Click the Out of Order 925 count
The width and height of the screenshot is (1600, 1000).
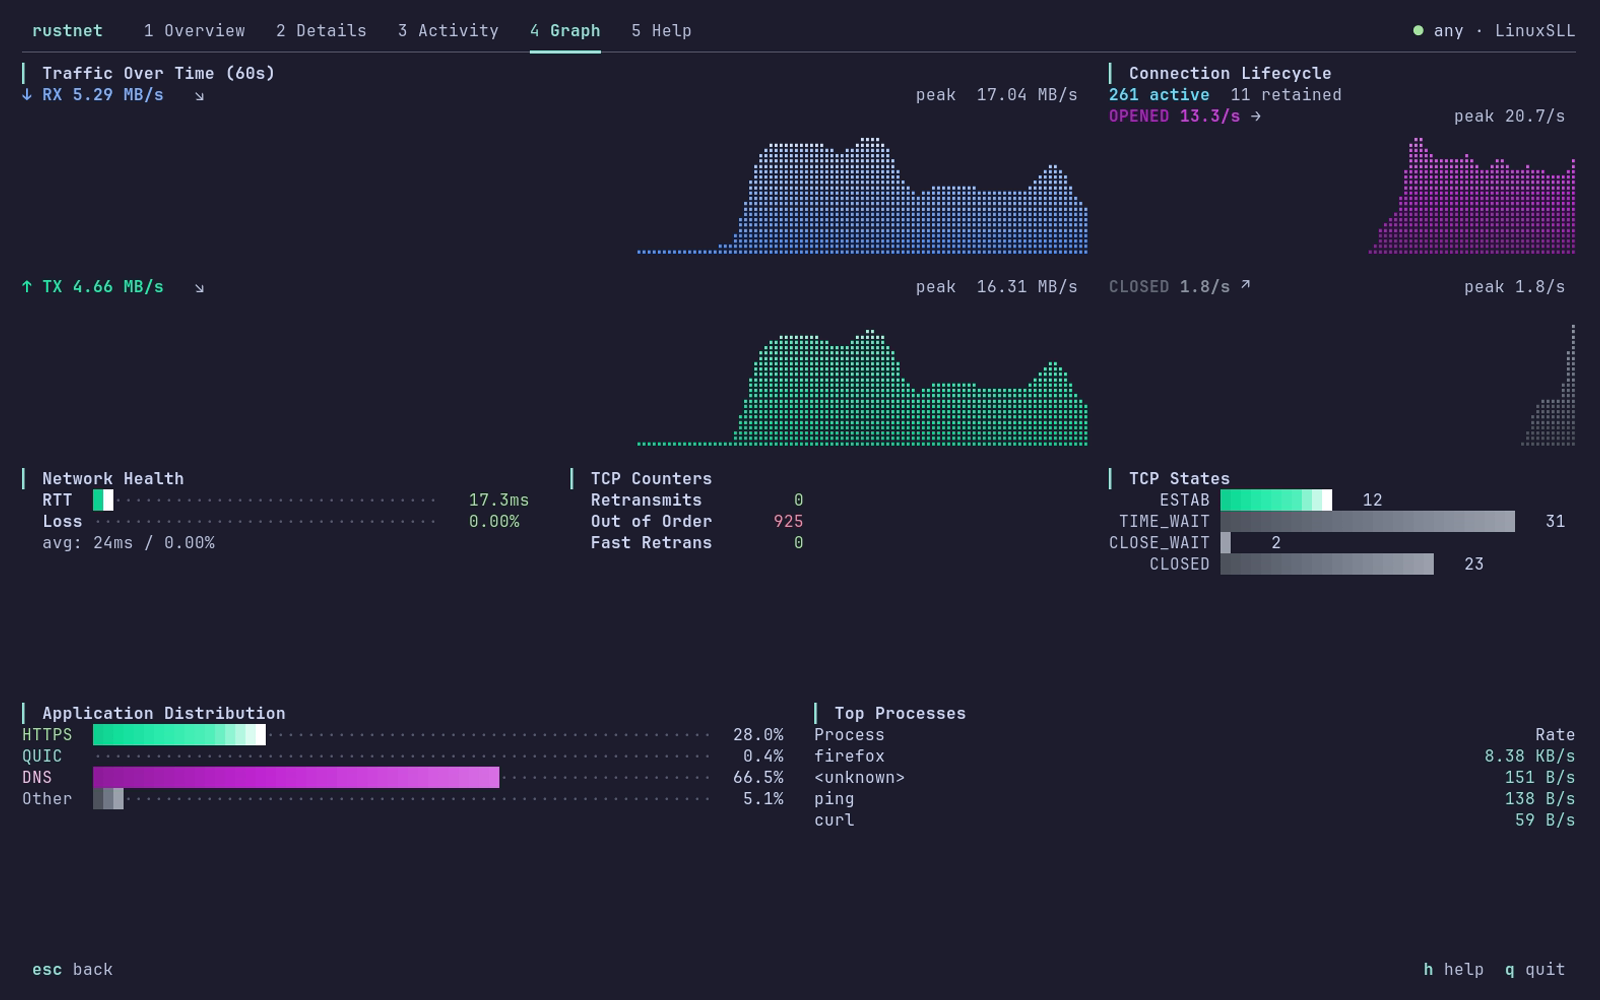[788, 522]
